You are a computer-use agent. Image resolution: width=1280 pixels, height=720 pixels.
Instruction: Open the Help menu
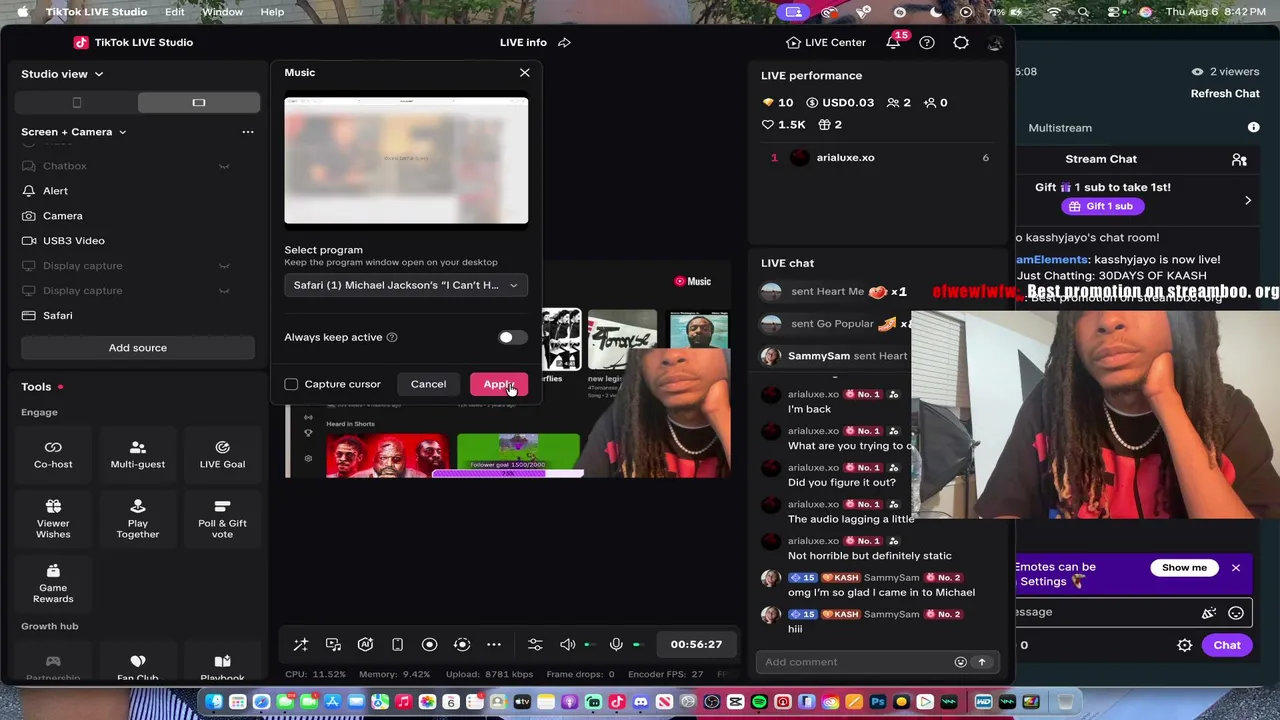pyautogui.click(x=272, y=12)
